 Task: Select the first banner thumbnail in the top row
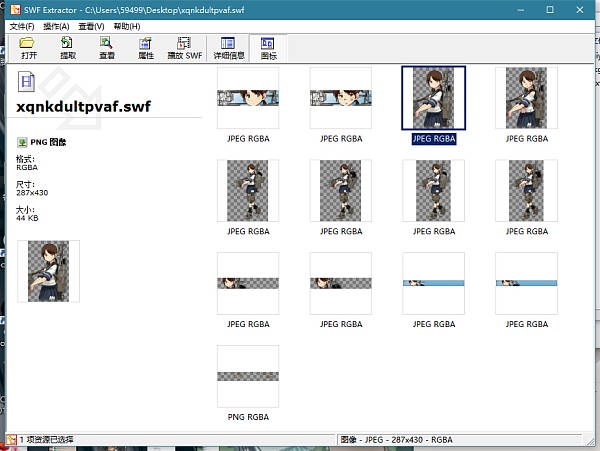(248, 98)
